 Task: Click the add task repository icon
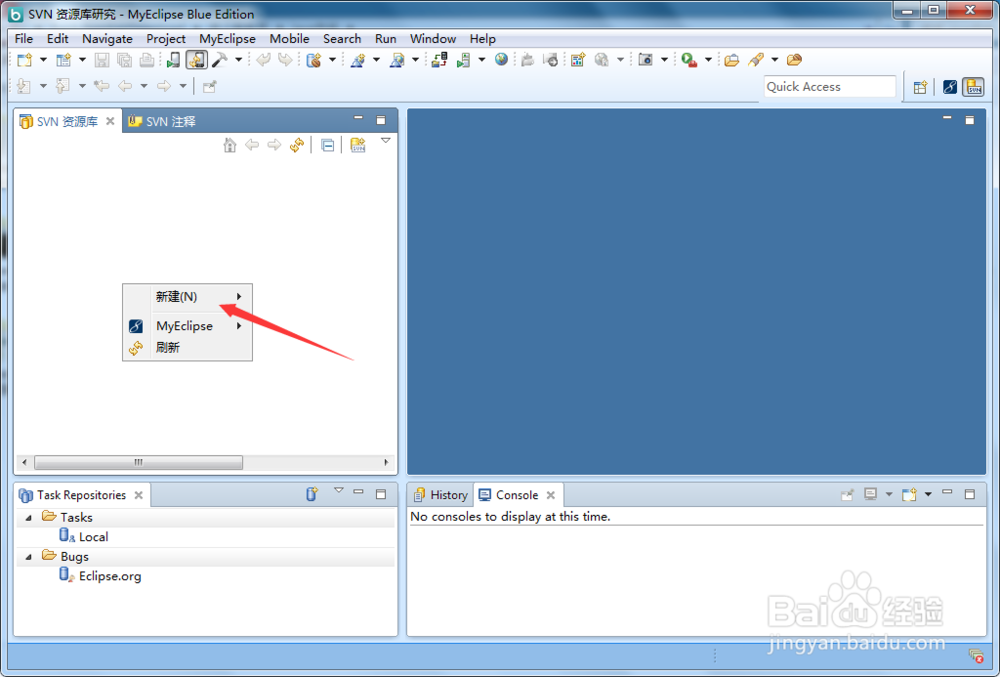(x=311, y=494)
